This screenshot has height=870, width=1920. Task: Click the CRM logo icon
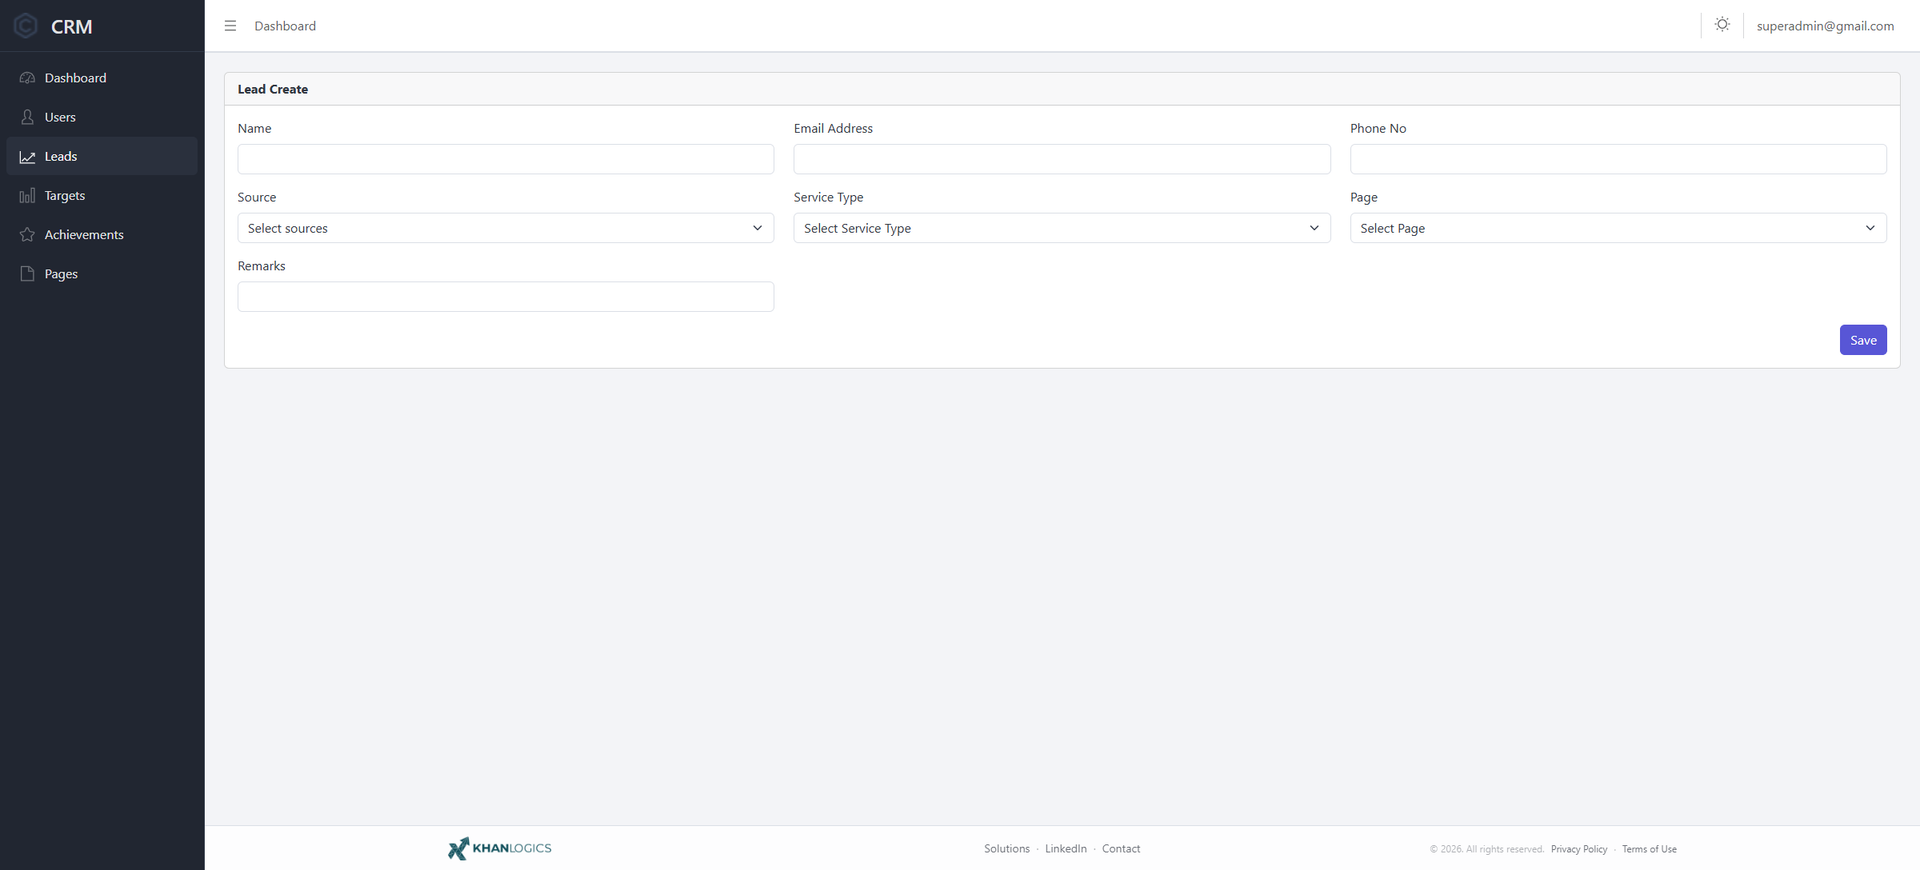coord(26,26)
